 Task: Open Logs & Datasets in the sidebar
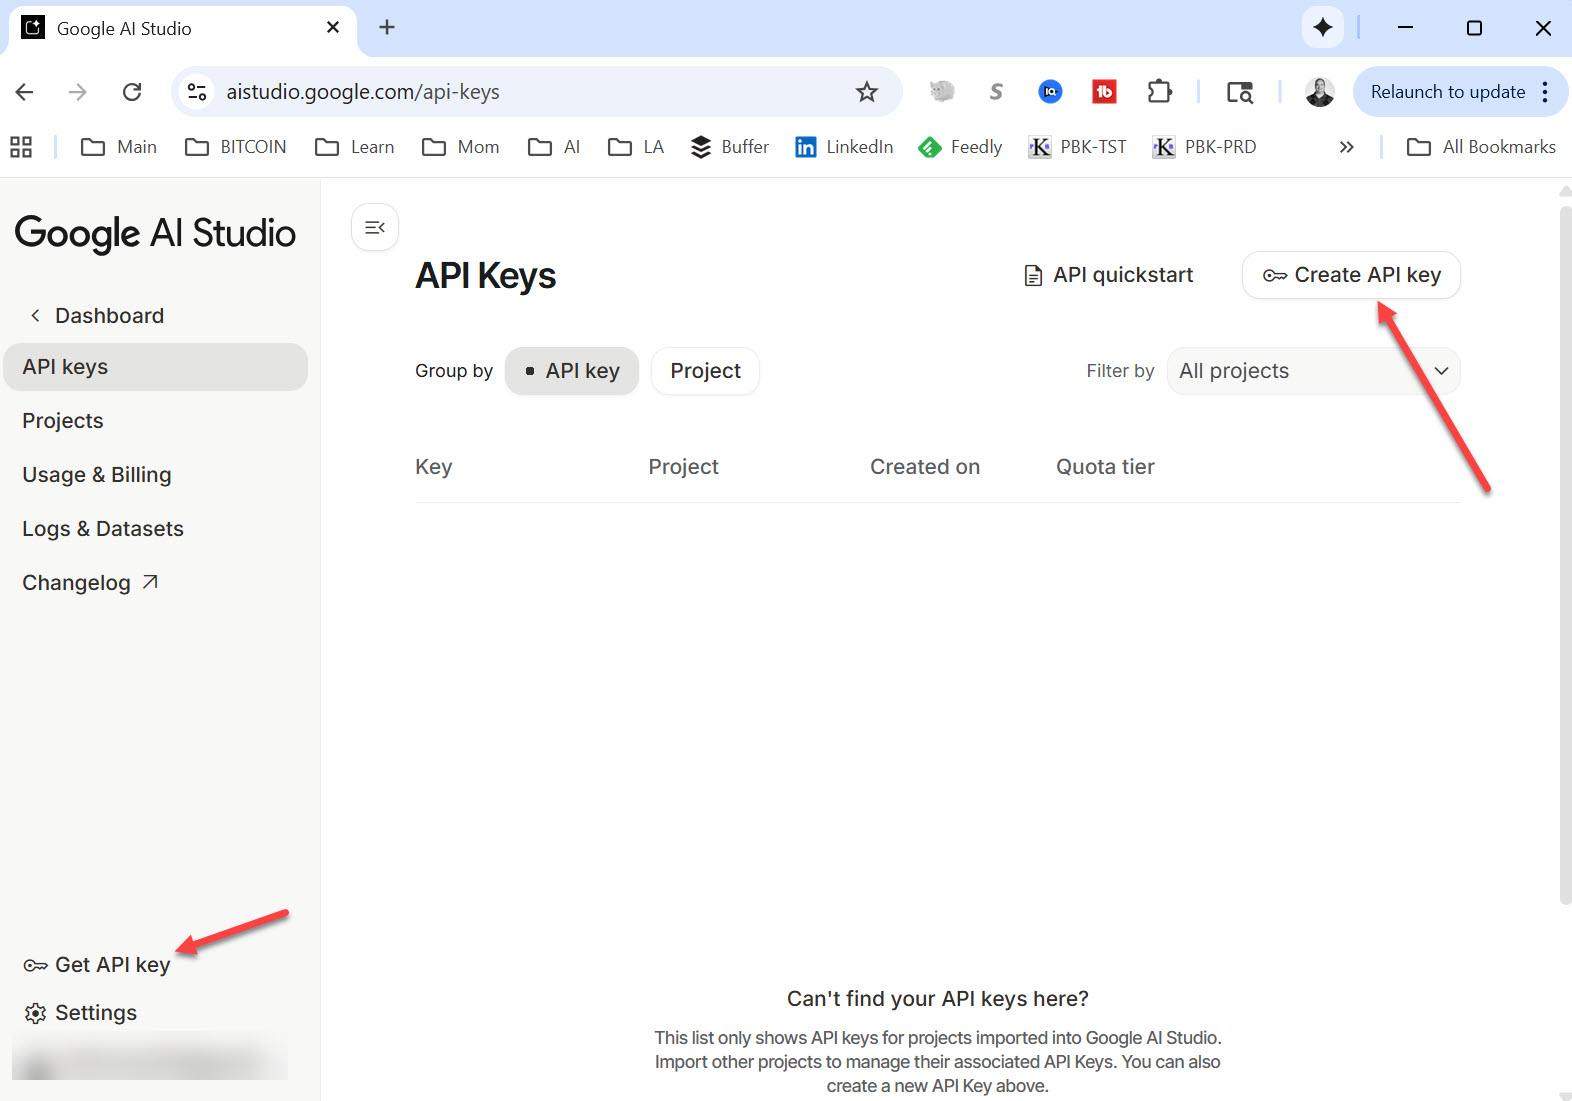tap(103, 529)
